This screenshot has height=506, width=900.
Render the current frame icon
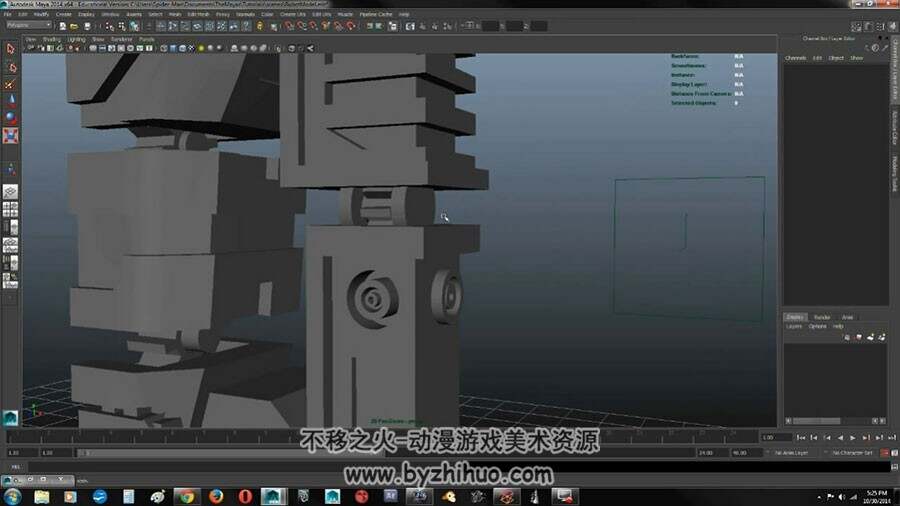coord(422,26)
